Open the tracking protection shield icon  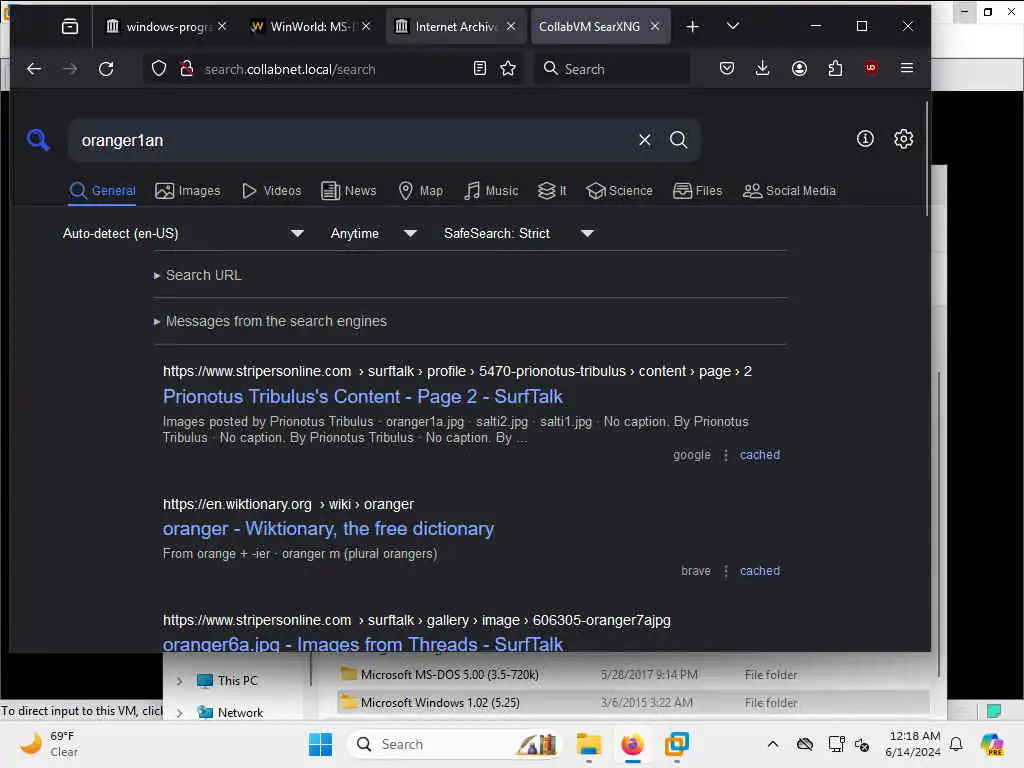click(x=159, y=69)
